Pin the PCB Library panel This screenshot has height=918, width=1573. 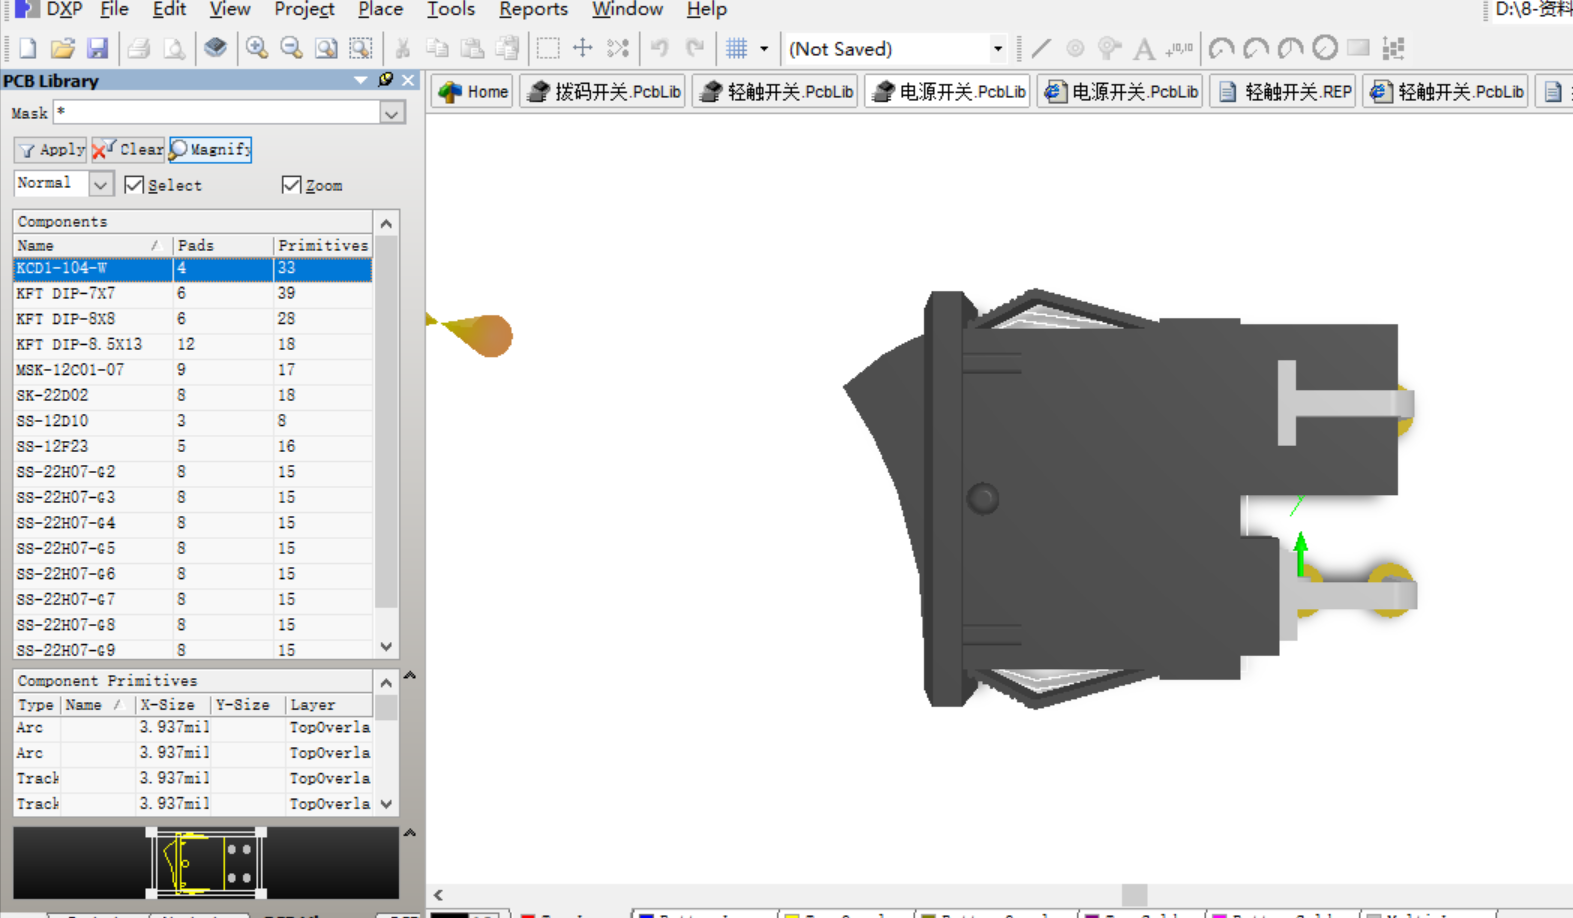(386, 80)
